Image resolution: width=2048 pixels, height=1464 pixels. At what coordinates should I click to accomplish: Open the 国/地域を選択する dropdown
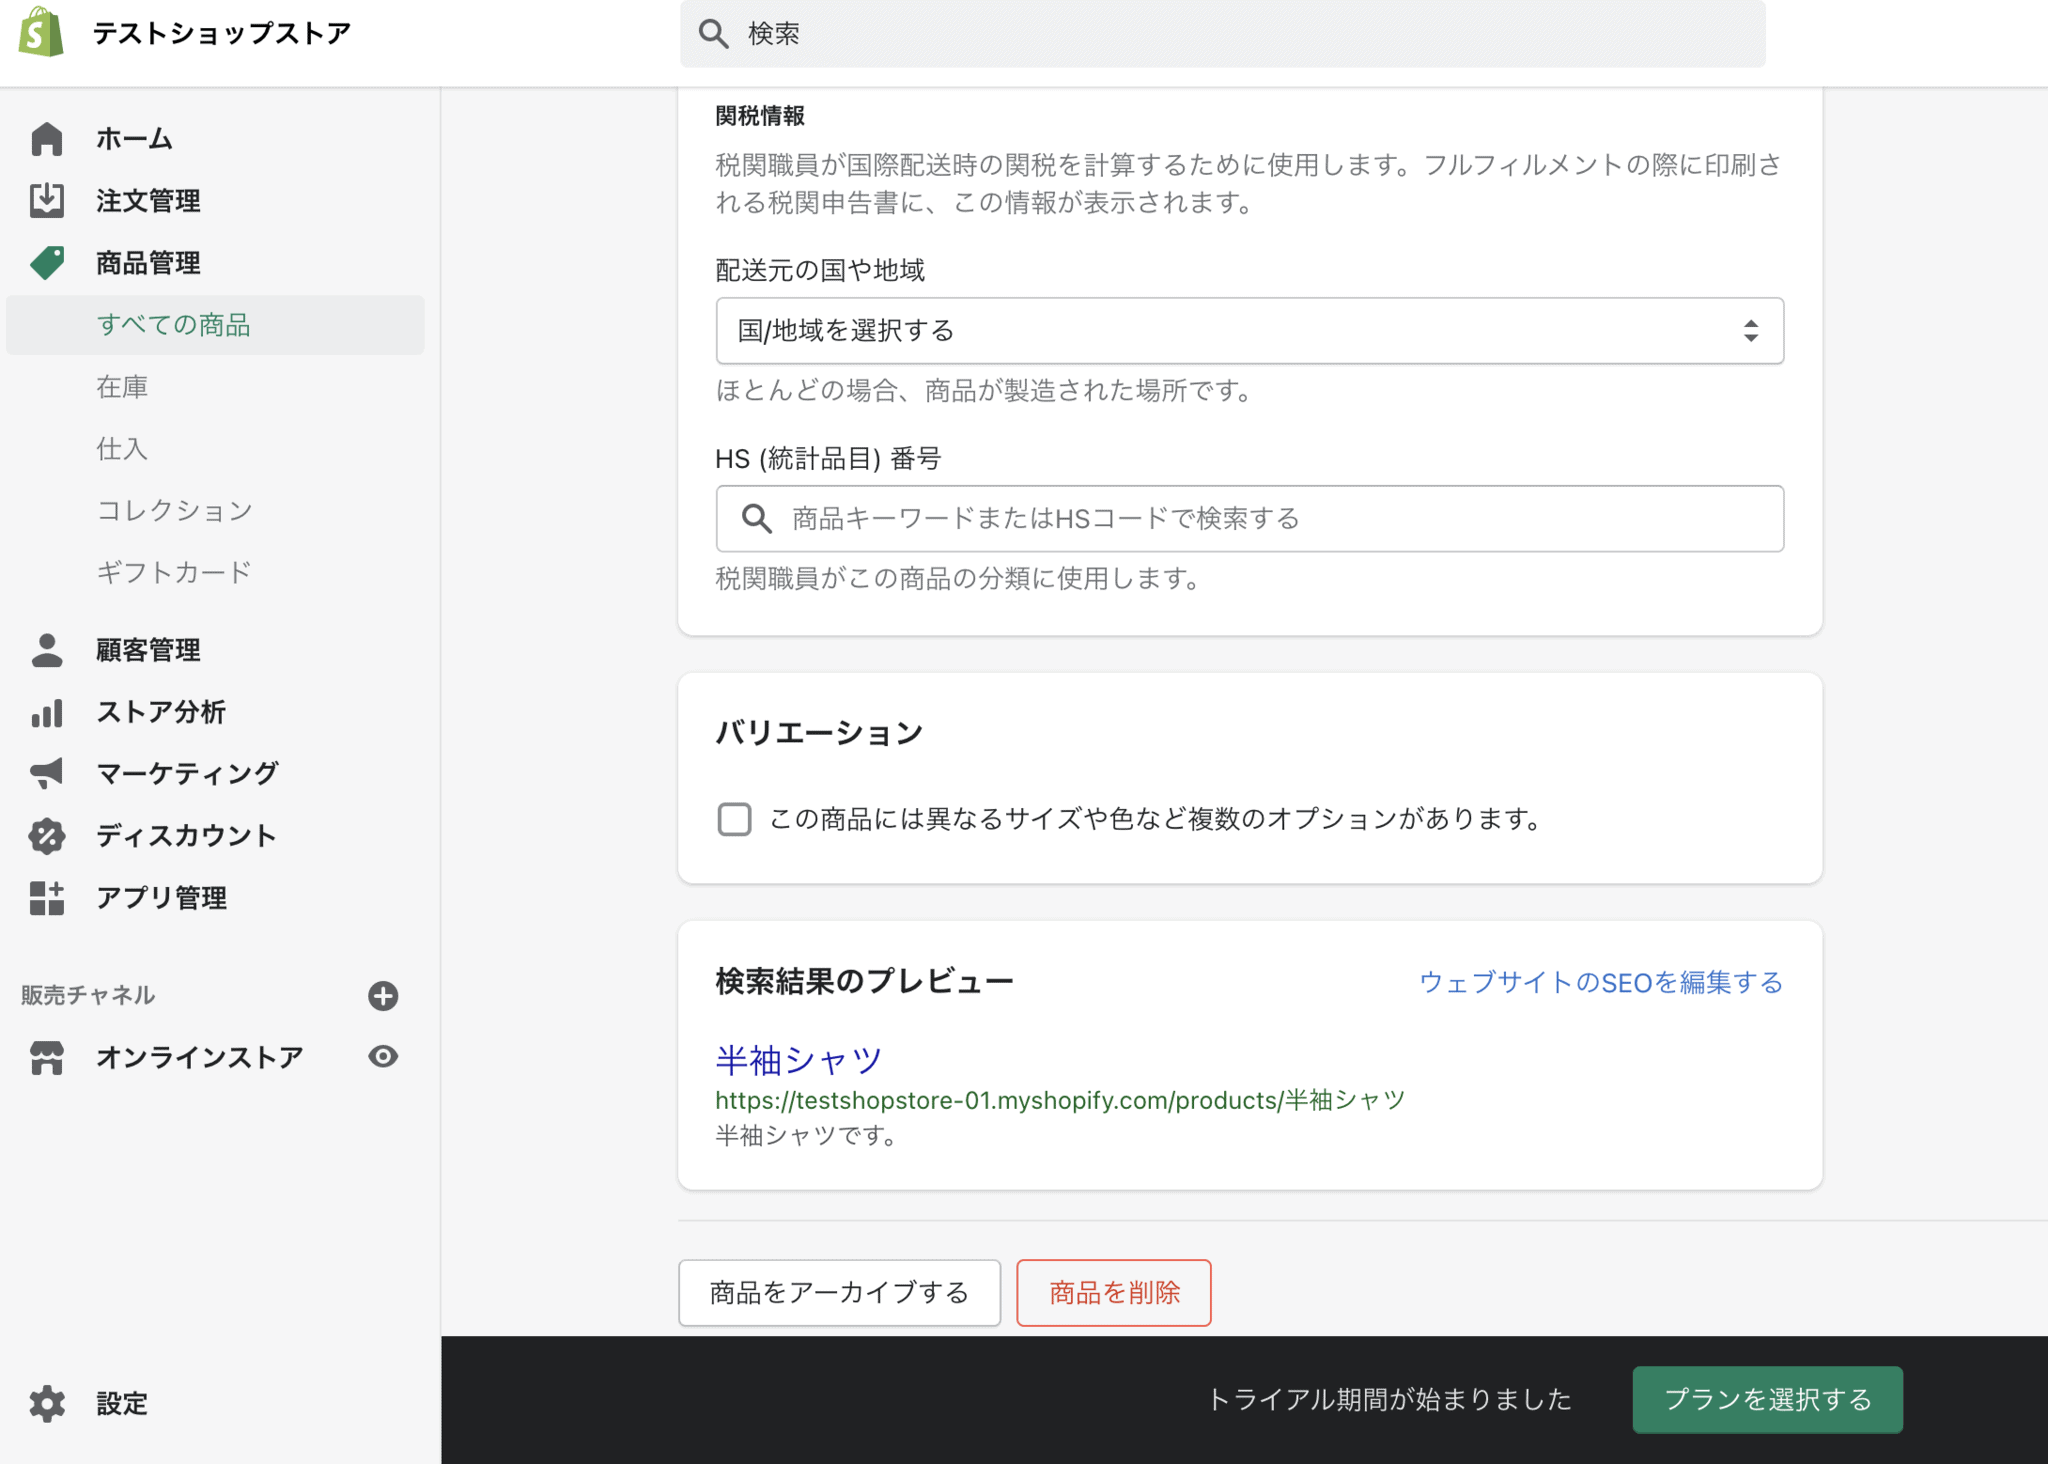coord(1247,330)
